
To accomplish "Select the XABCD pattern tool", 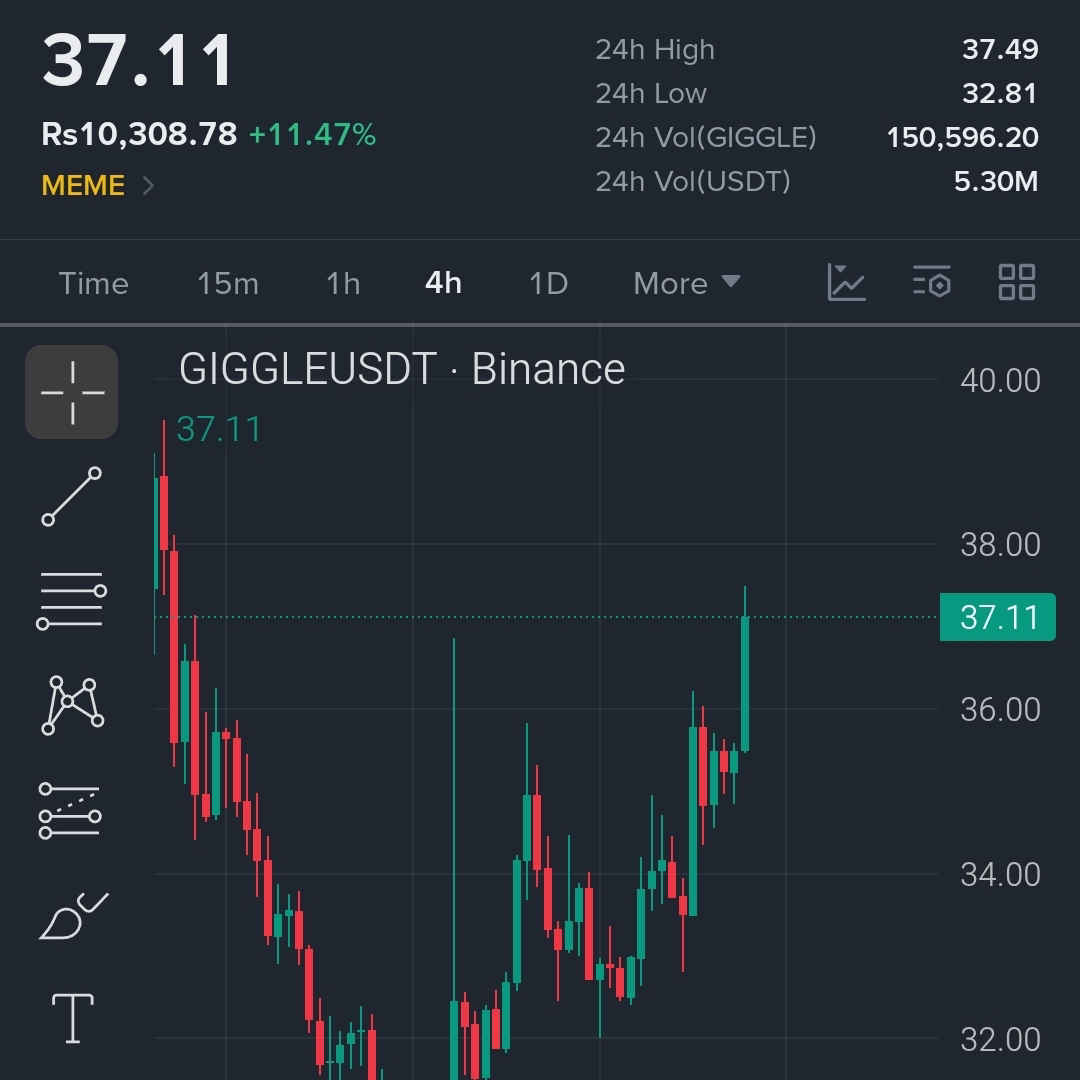I will click(72, 705).
